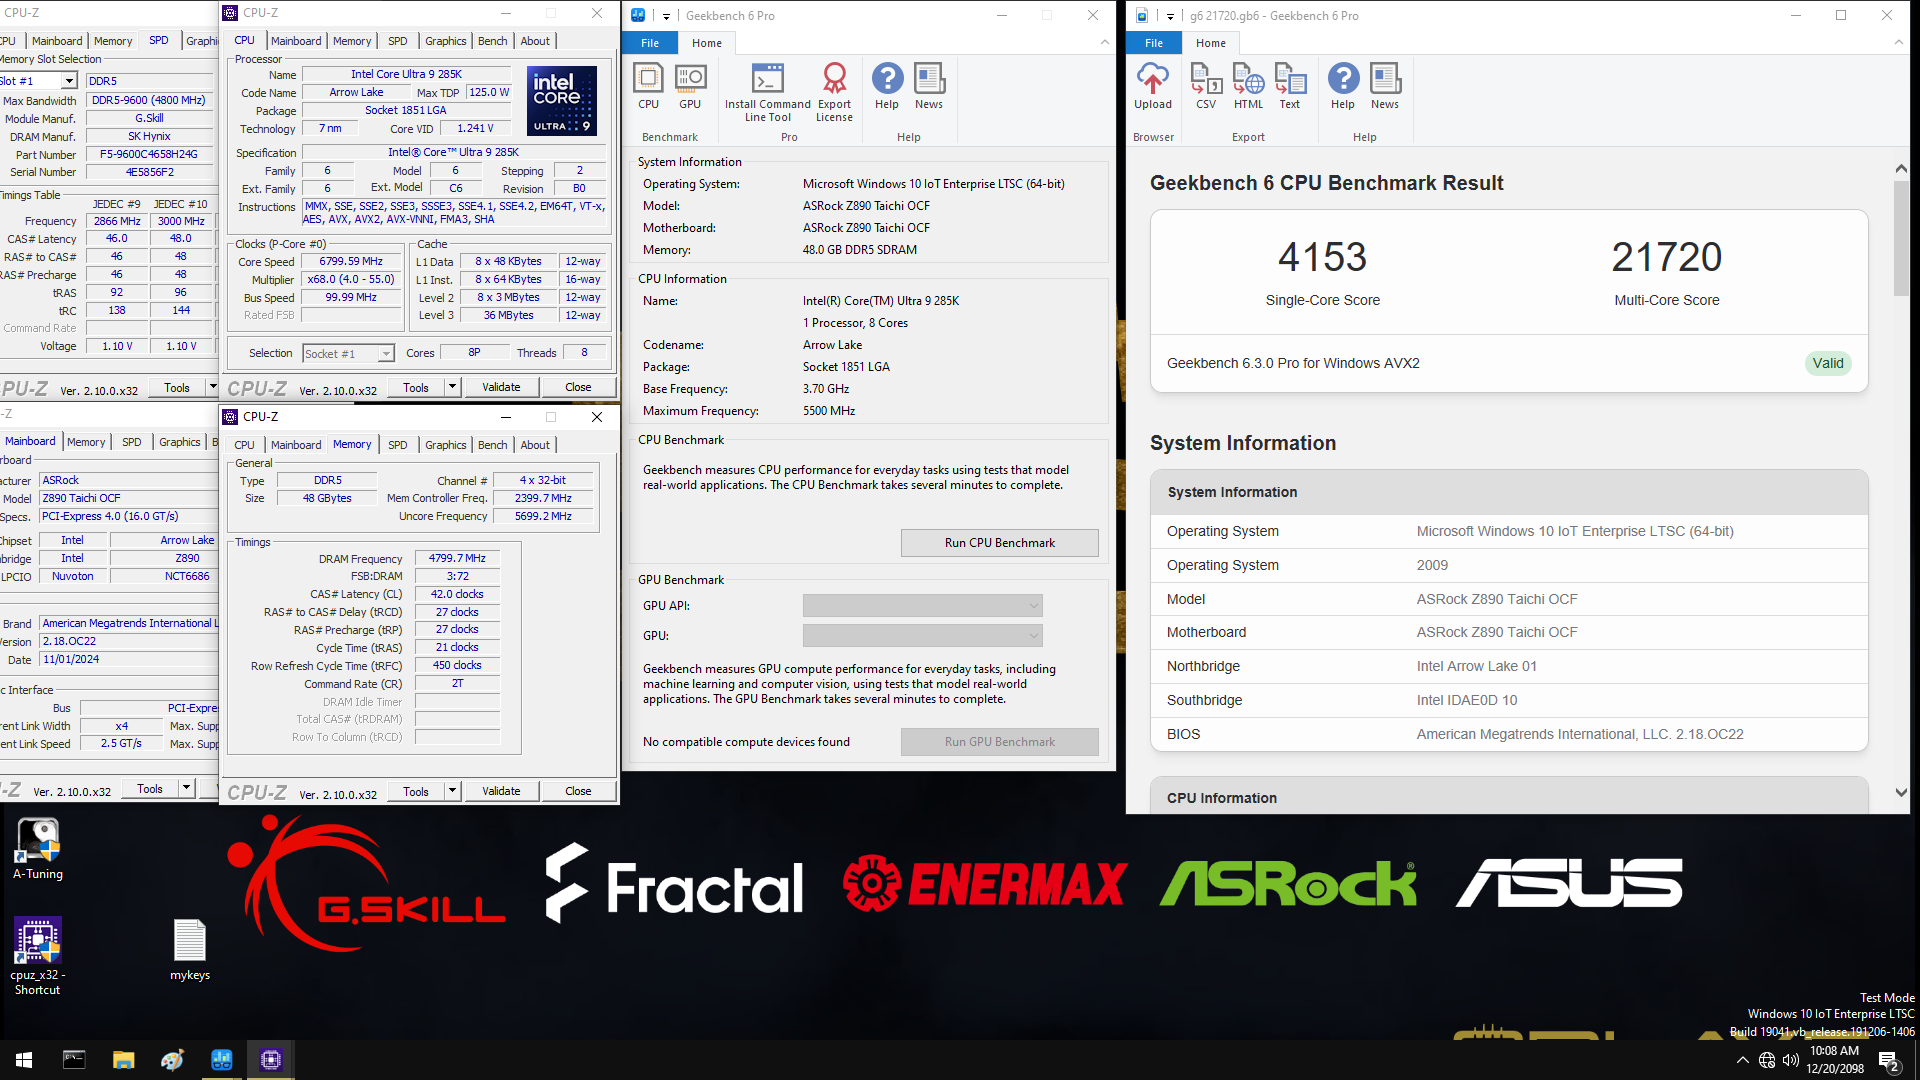Open the Socket #1 selection dropdown

385,354
